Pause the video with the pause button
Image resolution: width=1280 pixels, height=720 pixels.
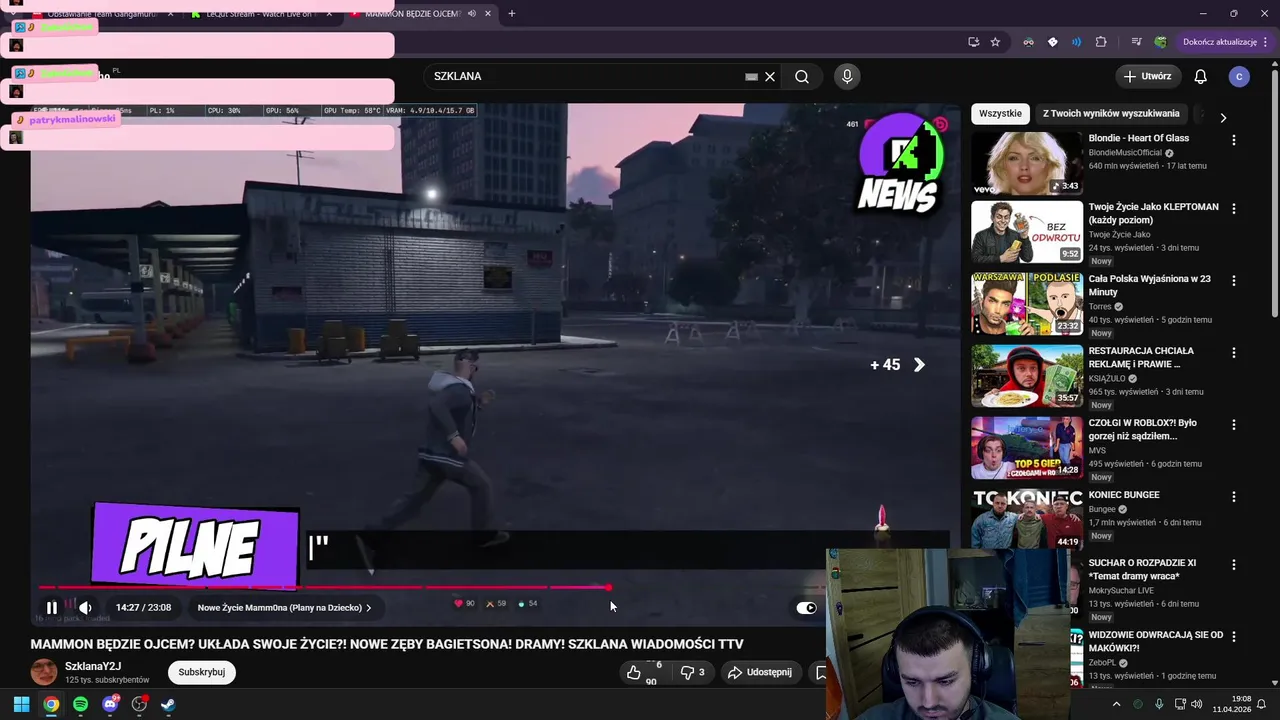tap(52, 607)
